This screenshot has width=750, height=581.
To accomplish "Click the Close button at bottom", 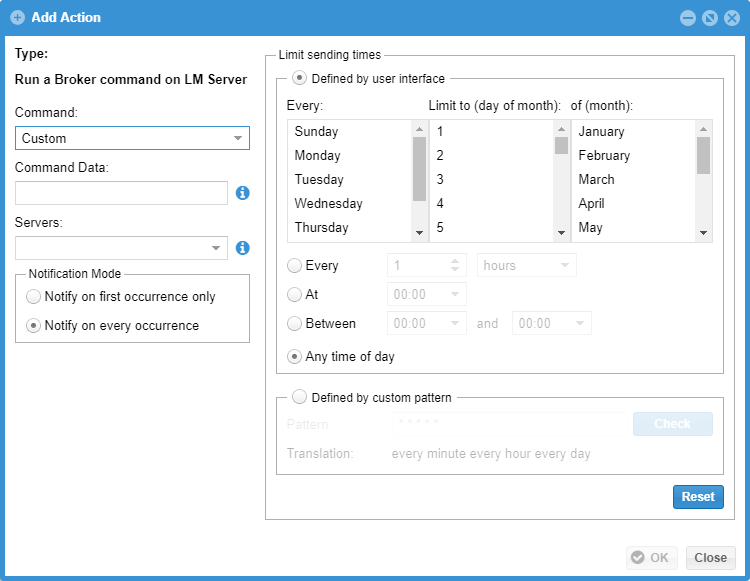I will tap(710, 558).
